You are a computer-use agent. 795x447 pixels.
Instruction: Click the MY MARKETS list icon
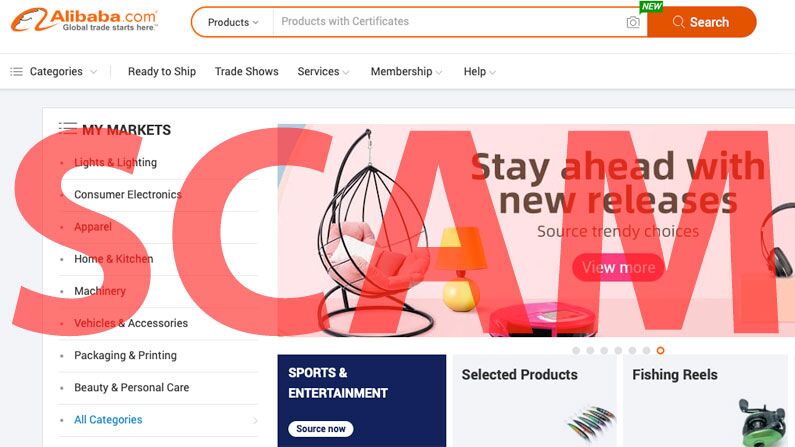68,128
